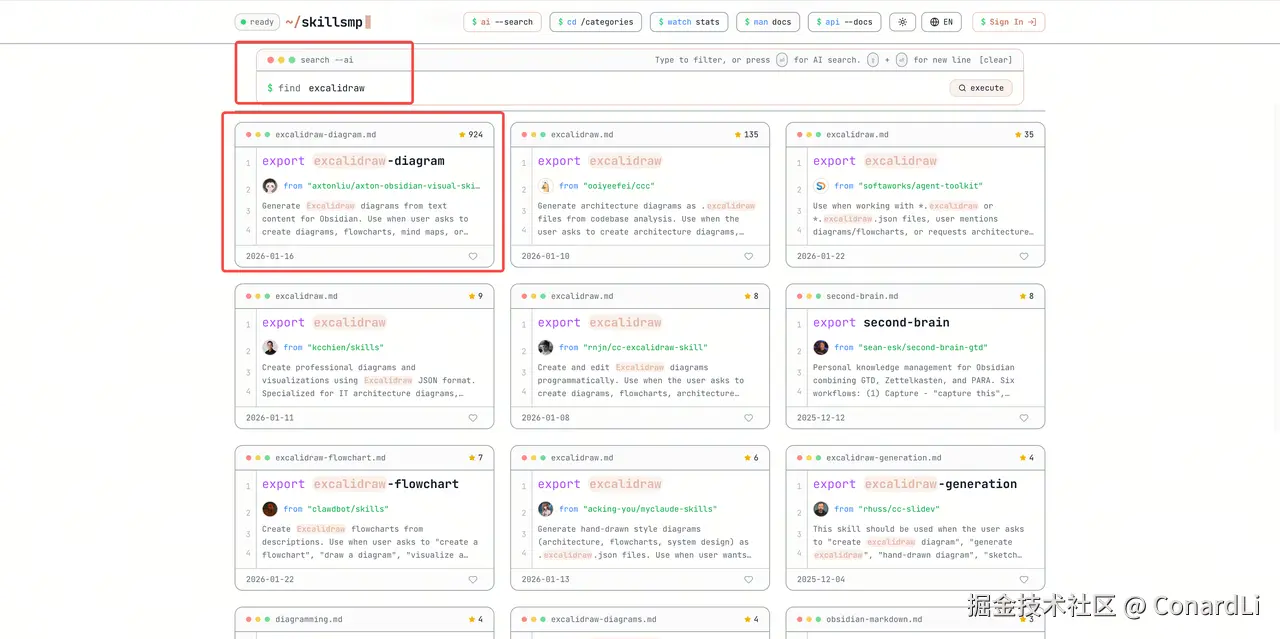Click the 2025-12-12 date text
The width and height of the screenshot is (1280, 639).
click(x=821, y=418)
